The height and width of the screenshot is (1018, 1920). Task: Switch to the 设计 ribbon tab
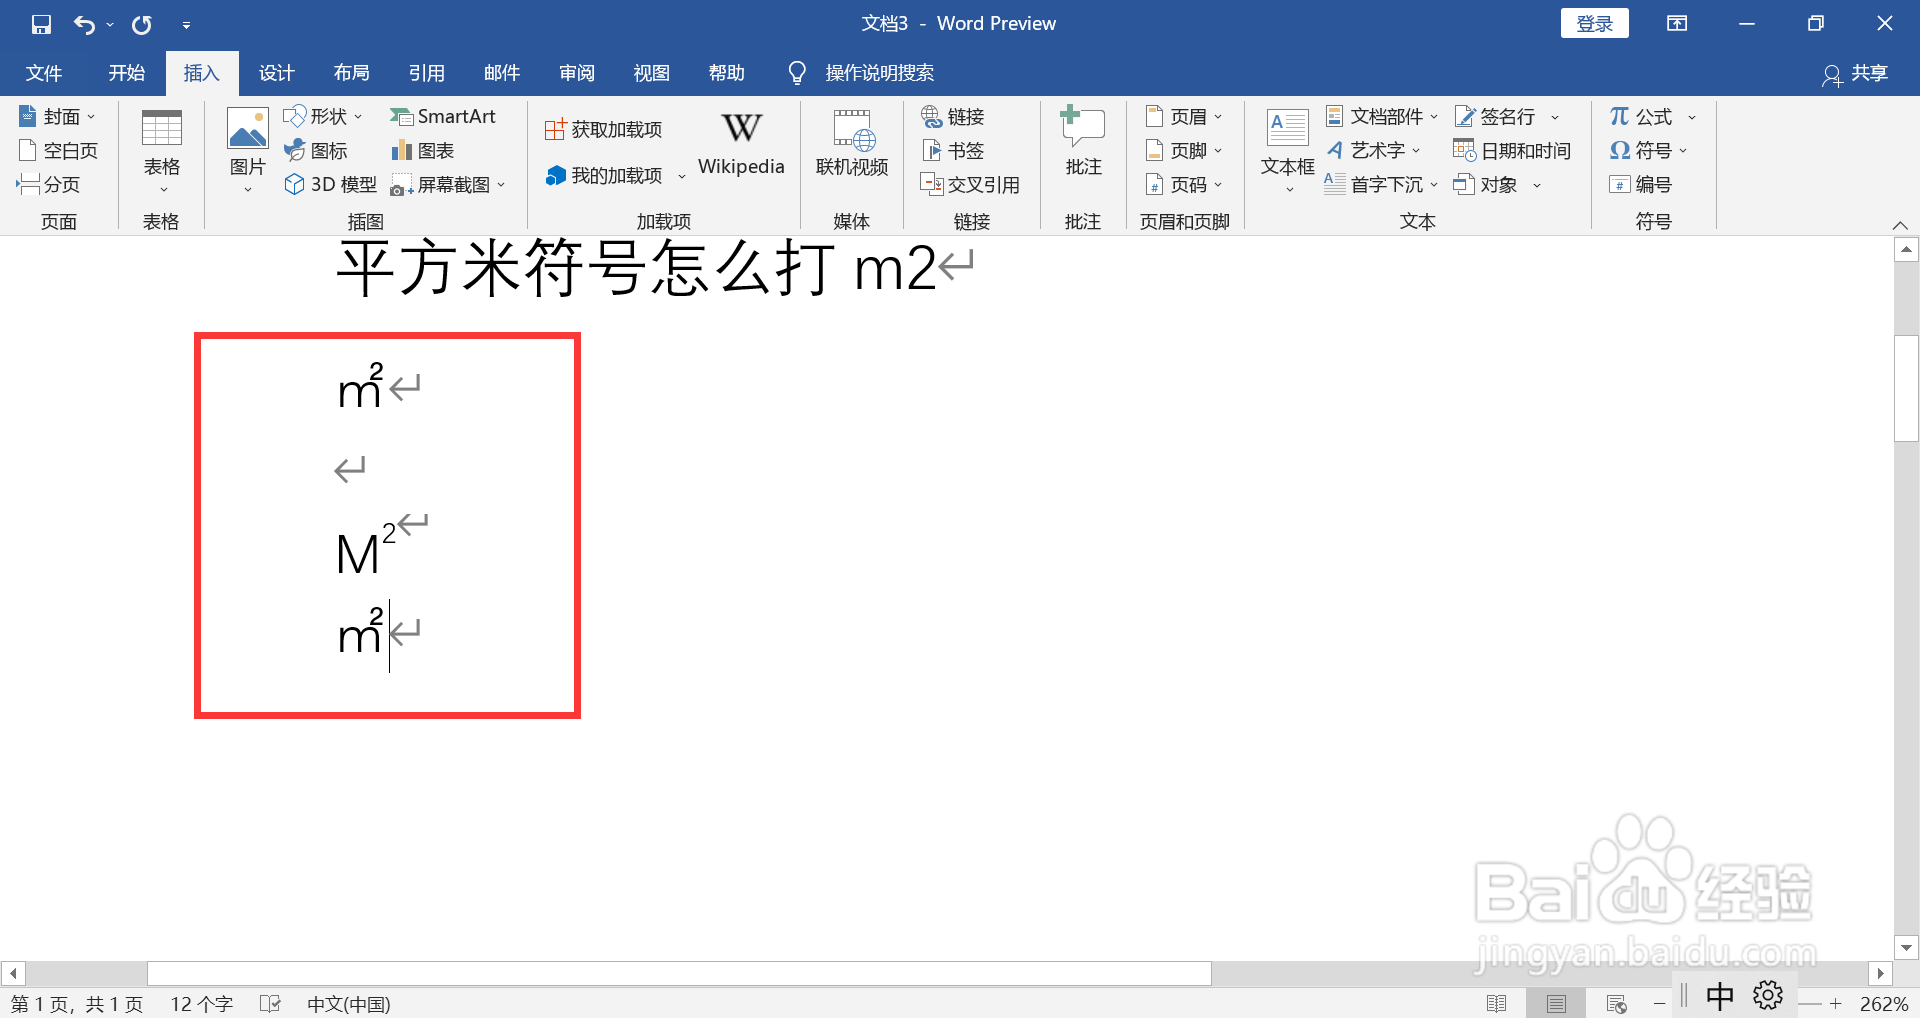[276, 72]
